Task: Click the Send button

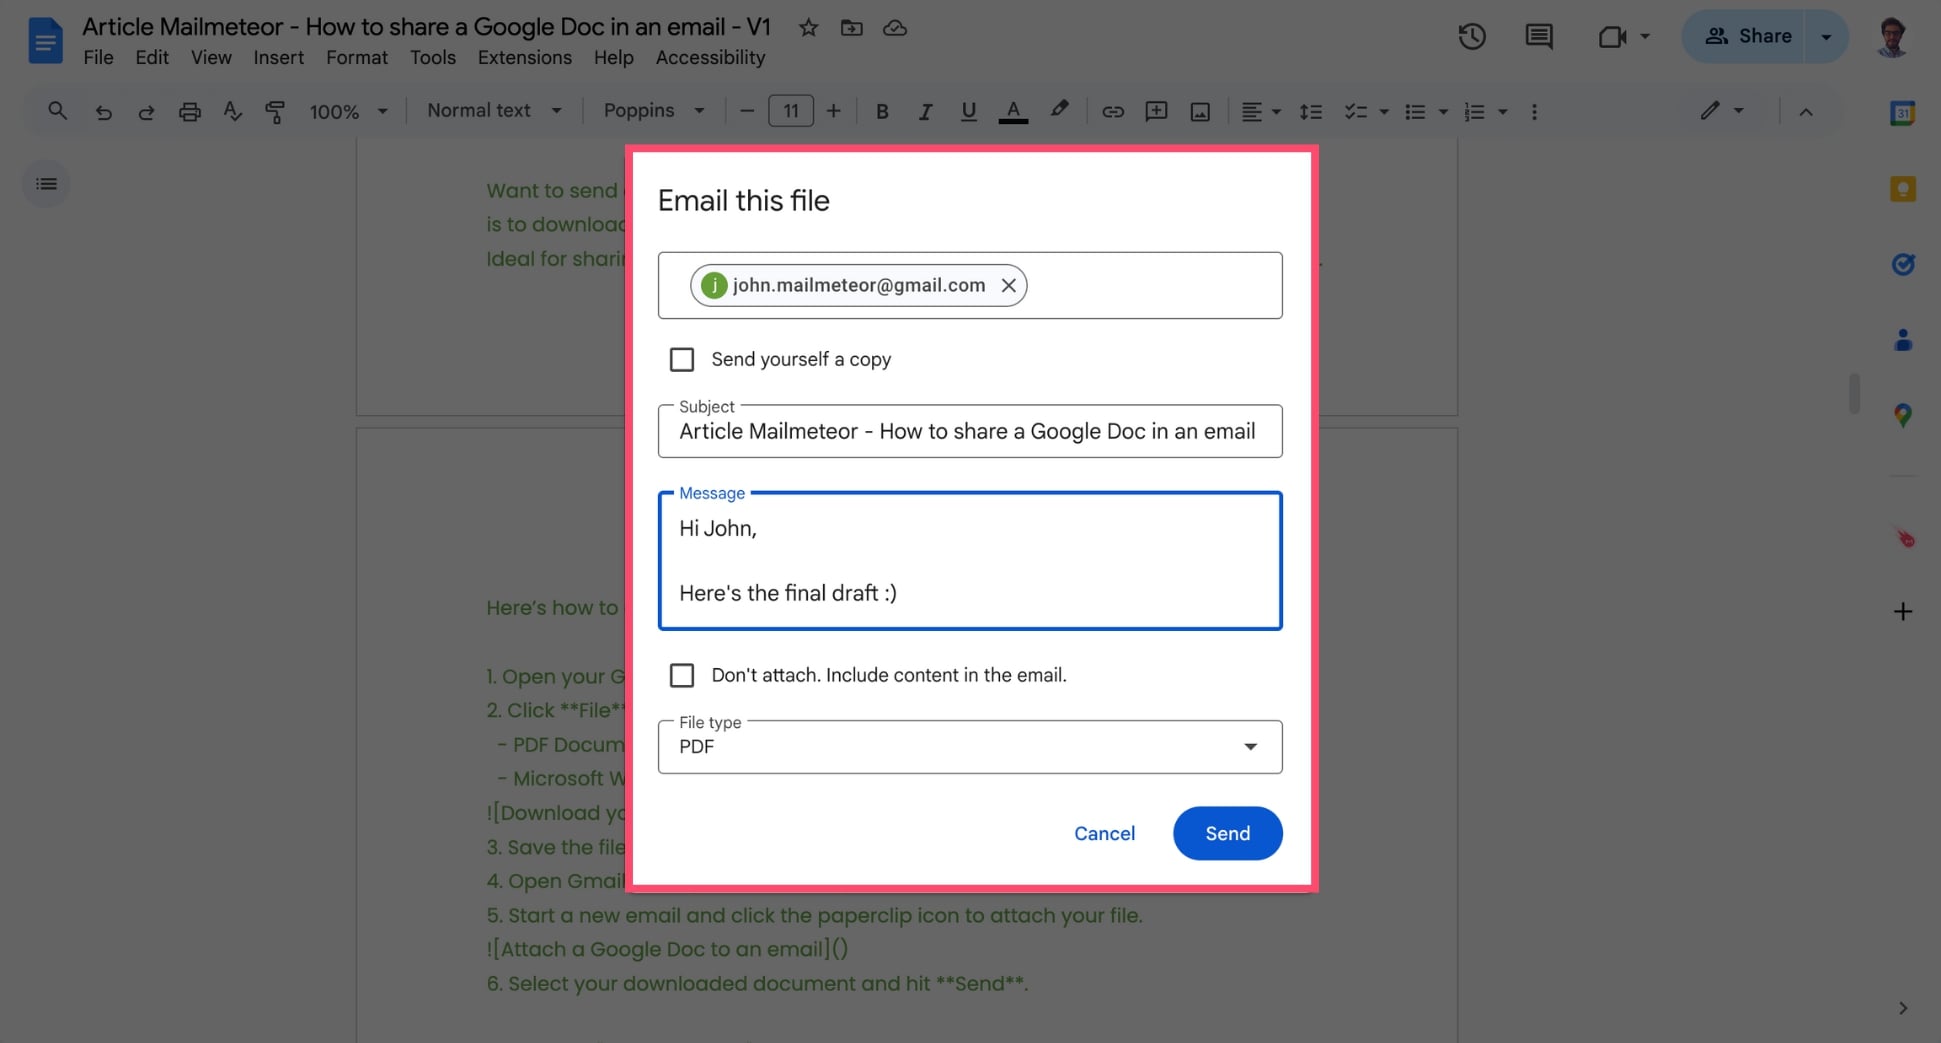Action: click(x=1227, y=833)
